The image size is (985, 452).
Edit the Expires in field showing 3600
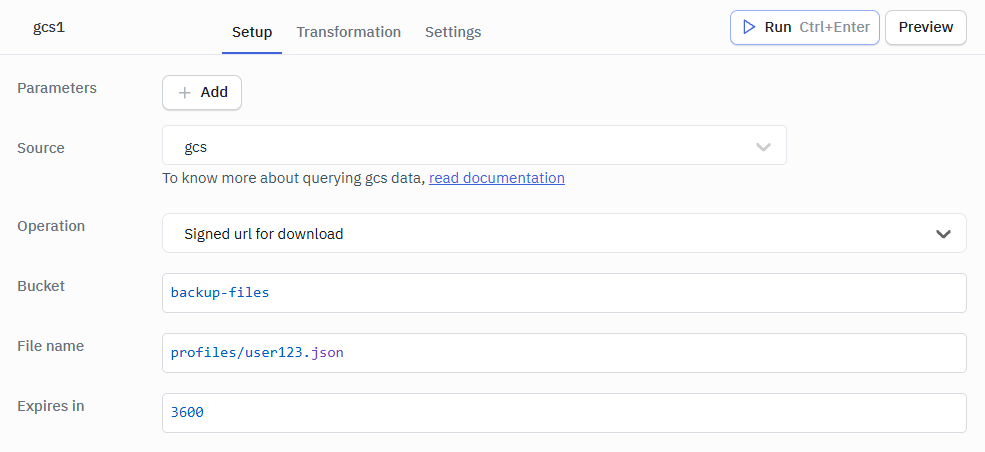564,412
